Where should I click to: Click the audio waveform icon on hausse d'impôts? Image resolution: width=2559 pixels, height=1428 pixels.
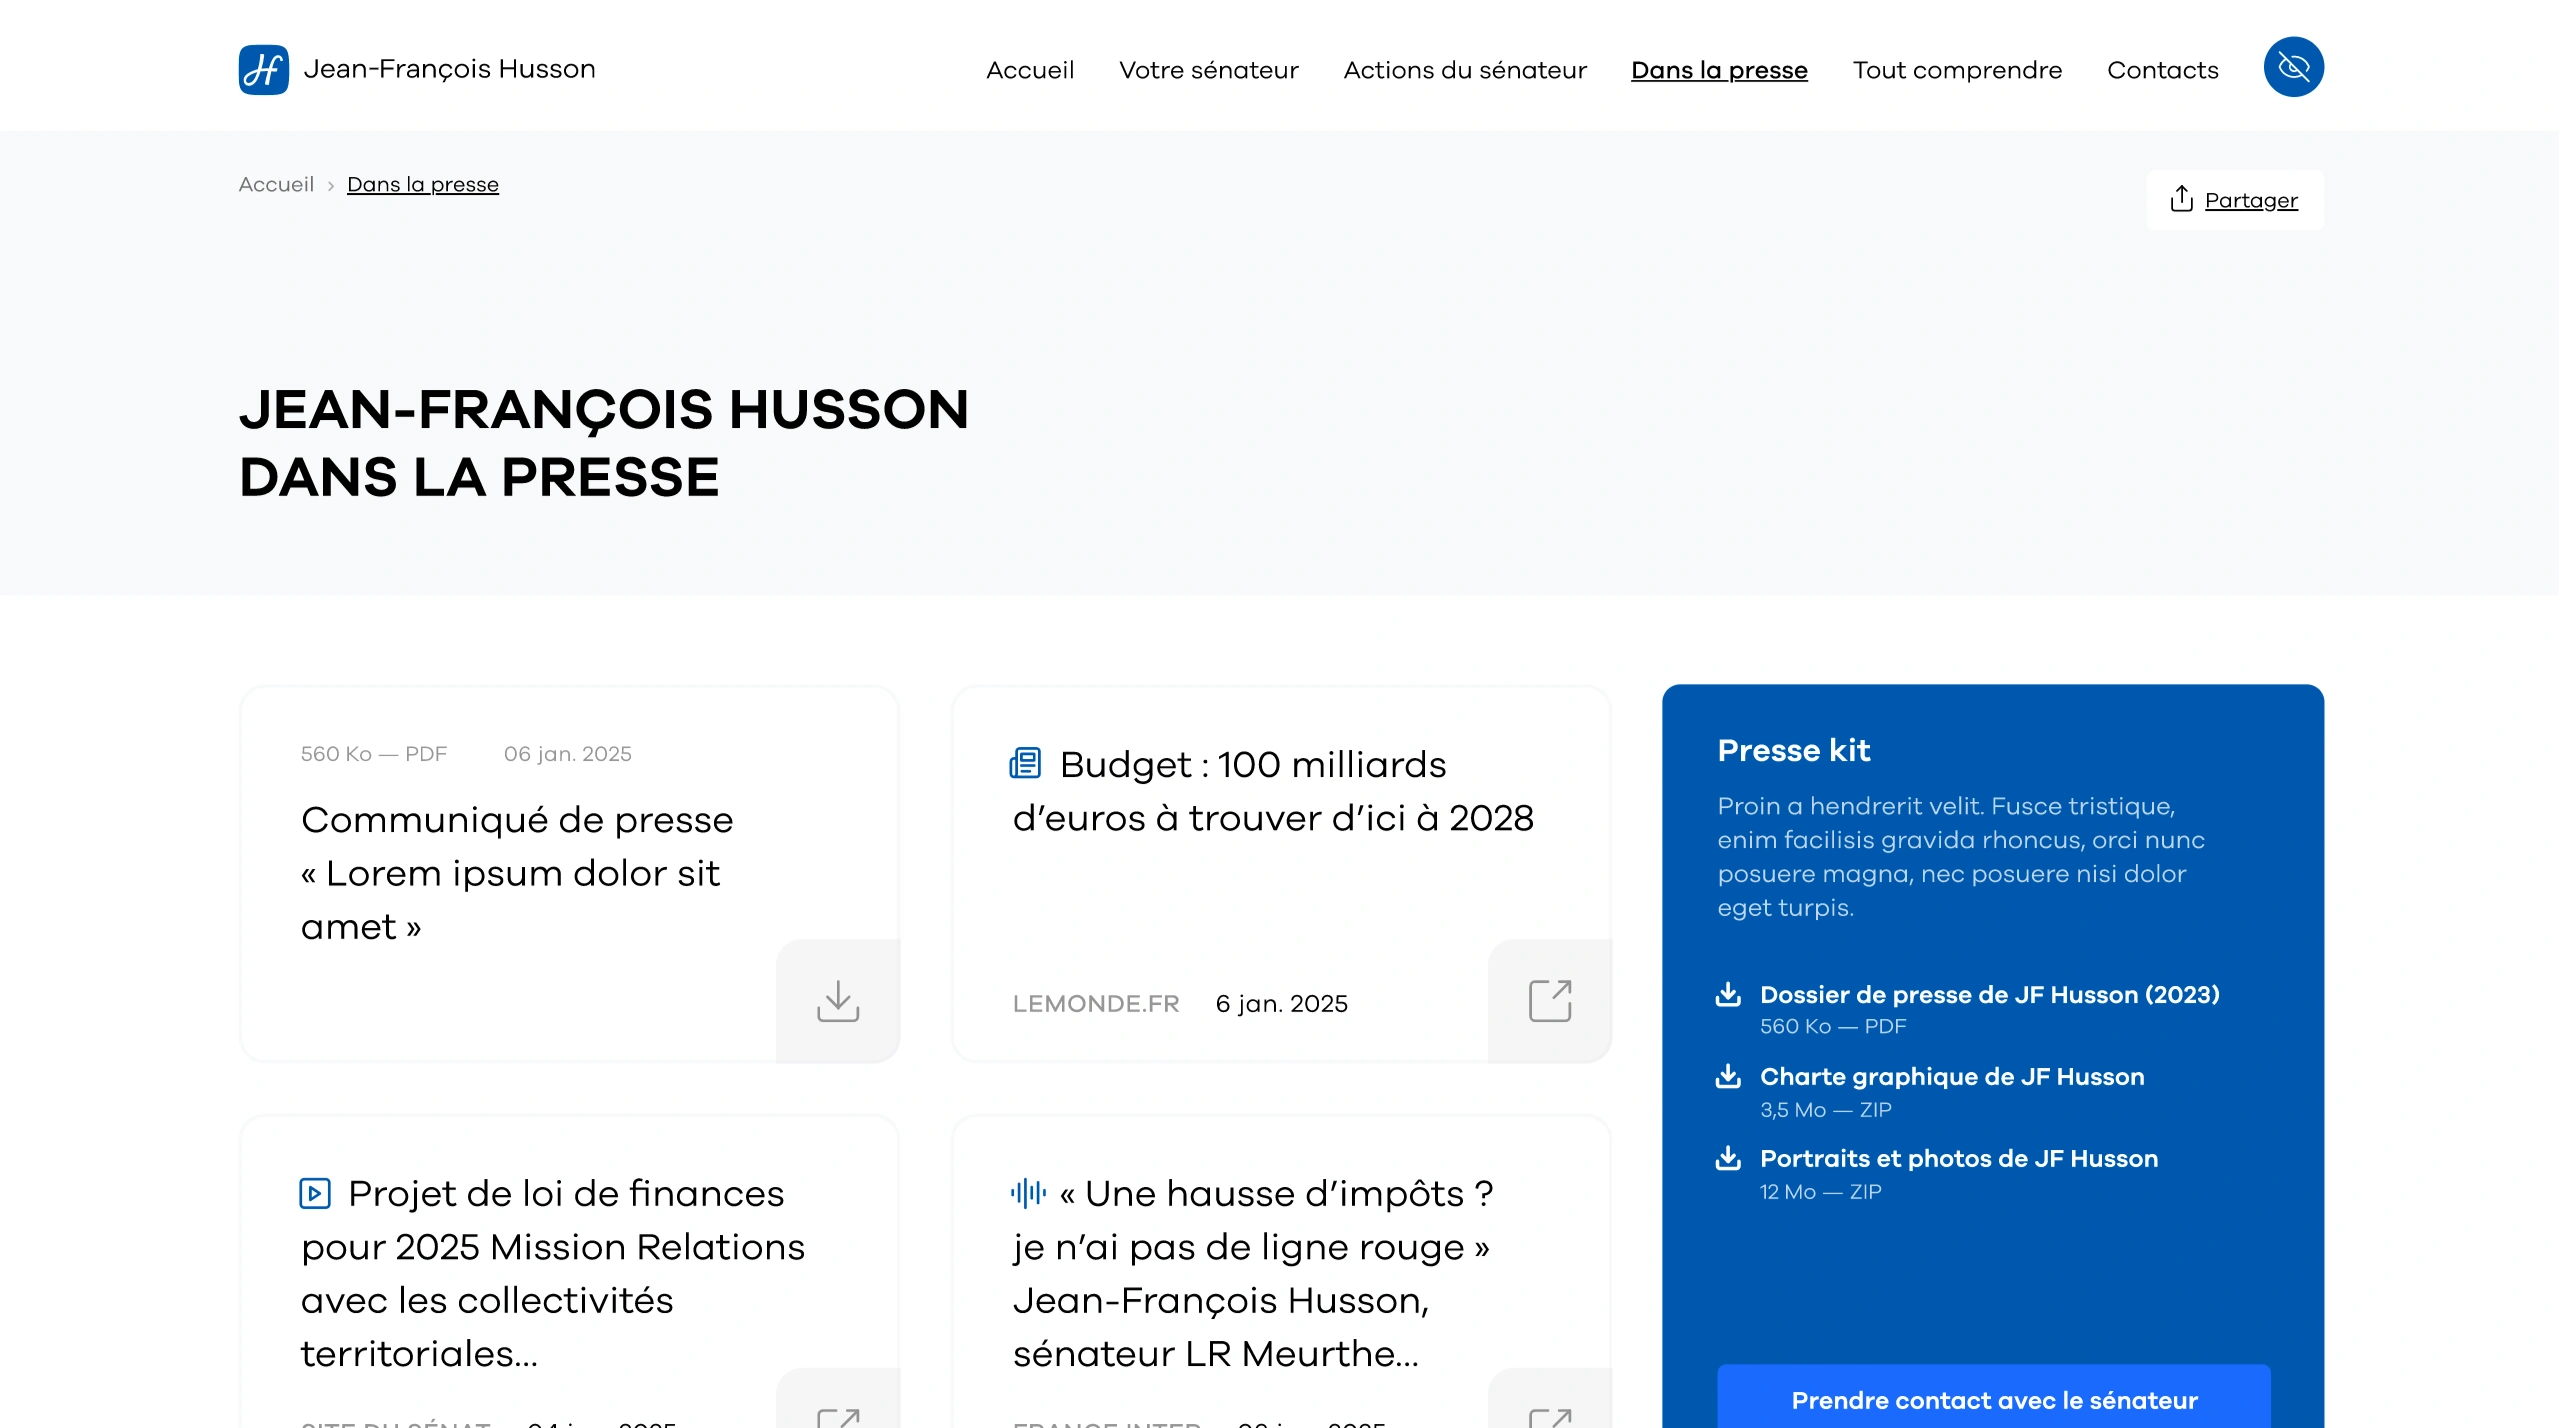[x=1027, y=1192]
